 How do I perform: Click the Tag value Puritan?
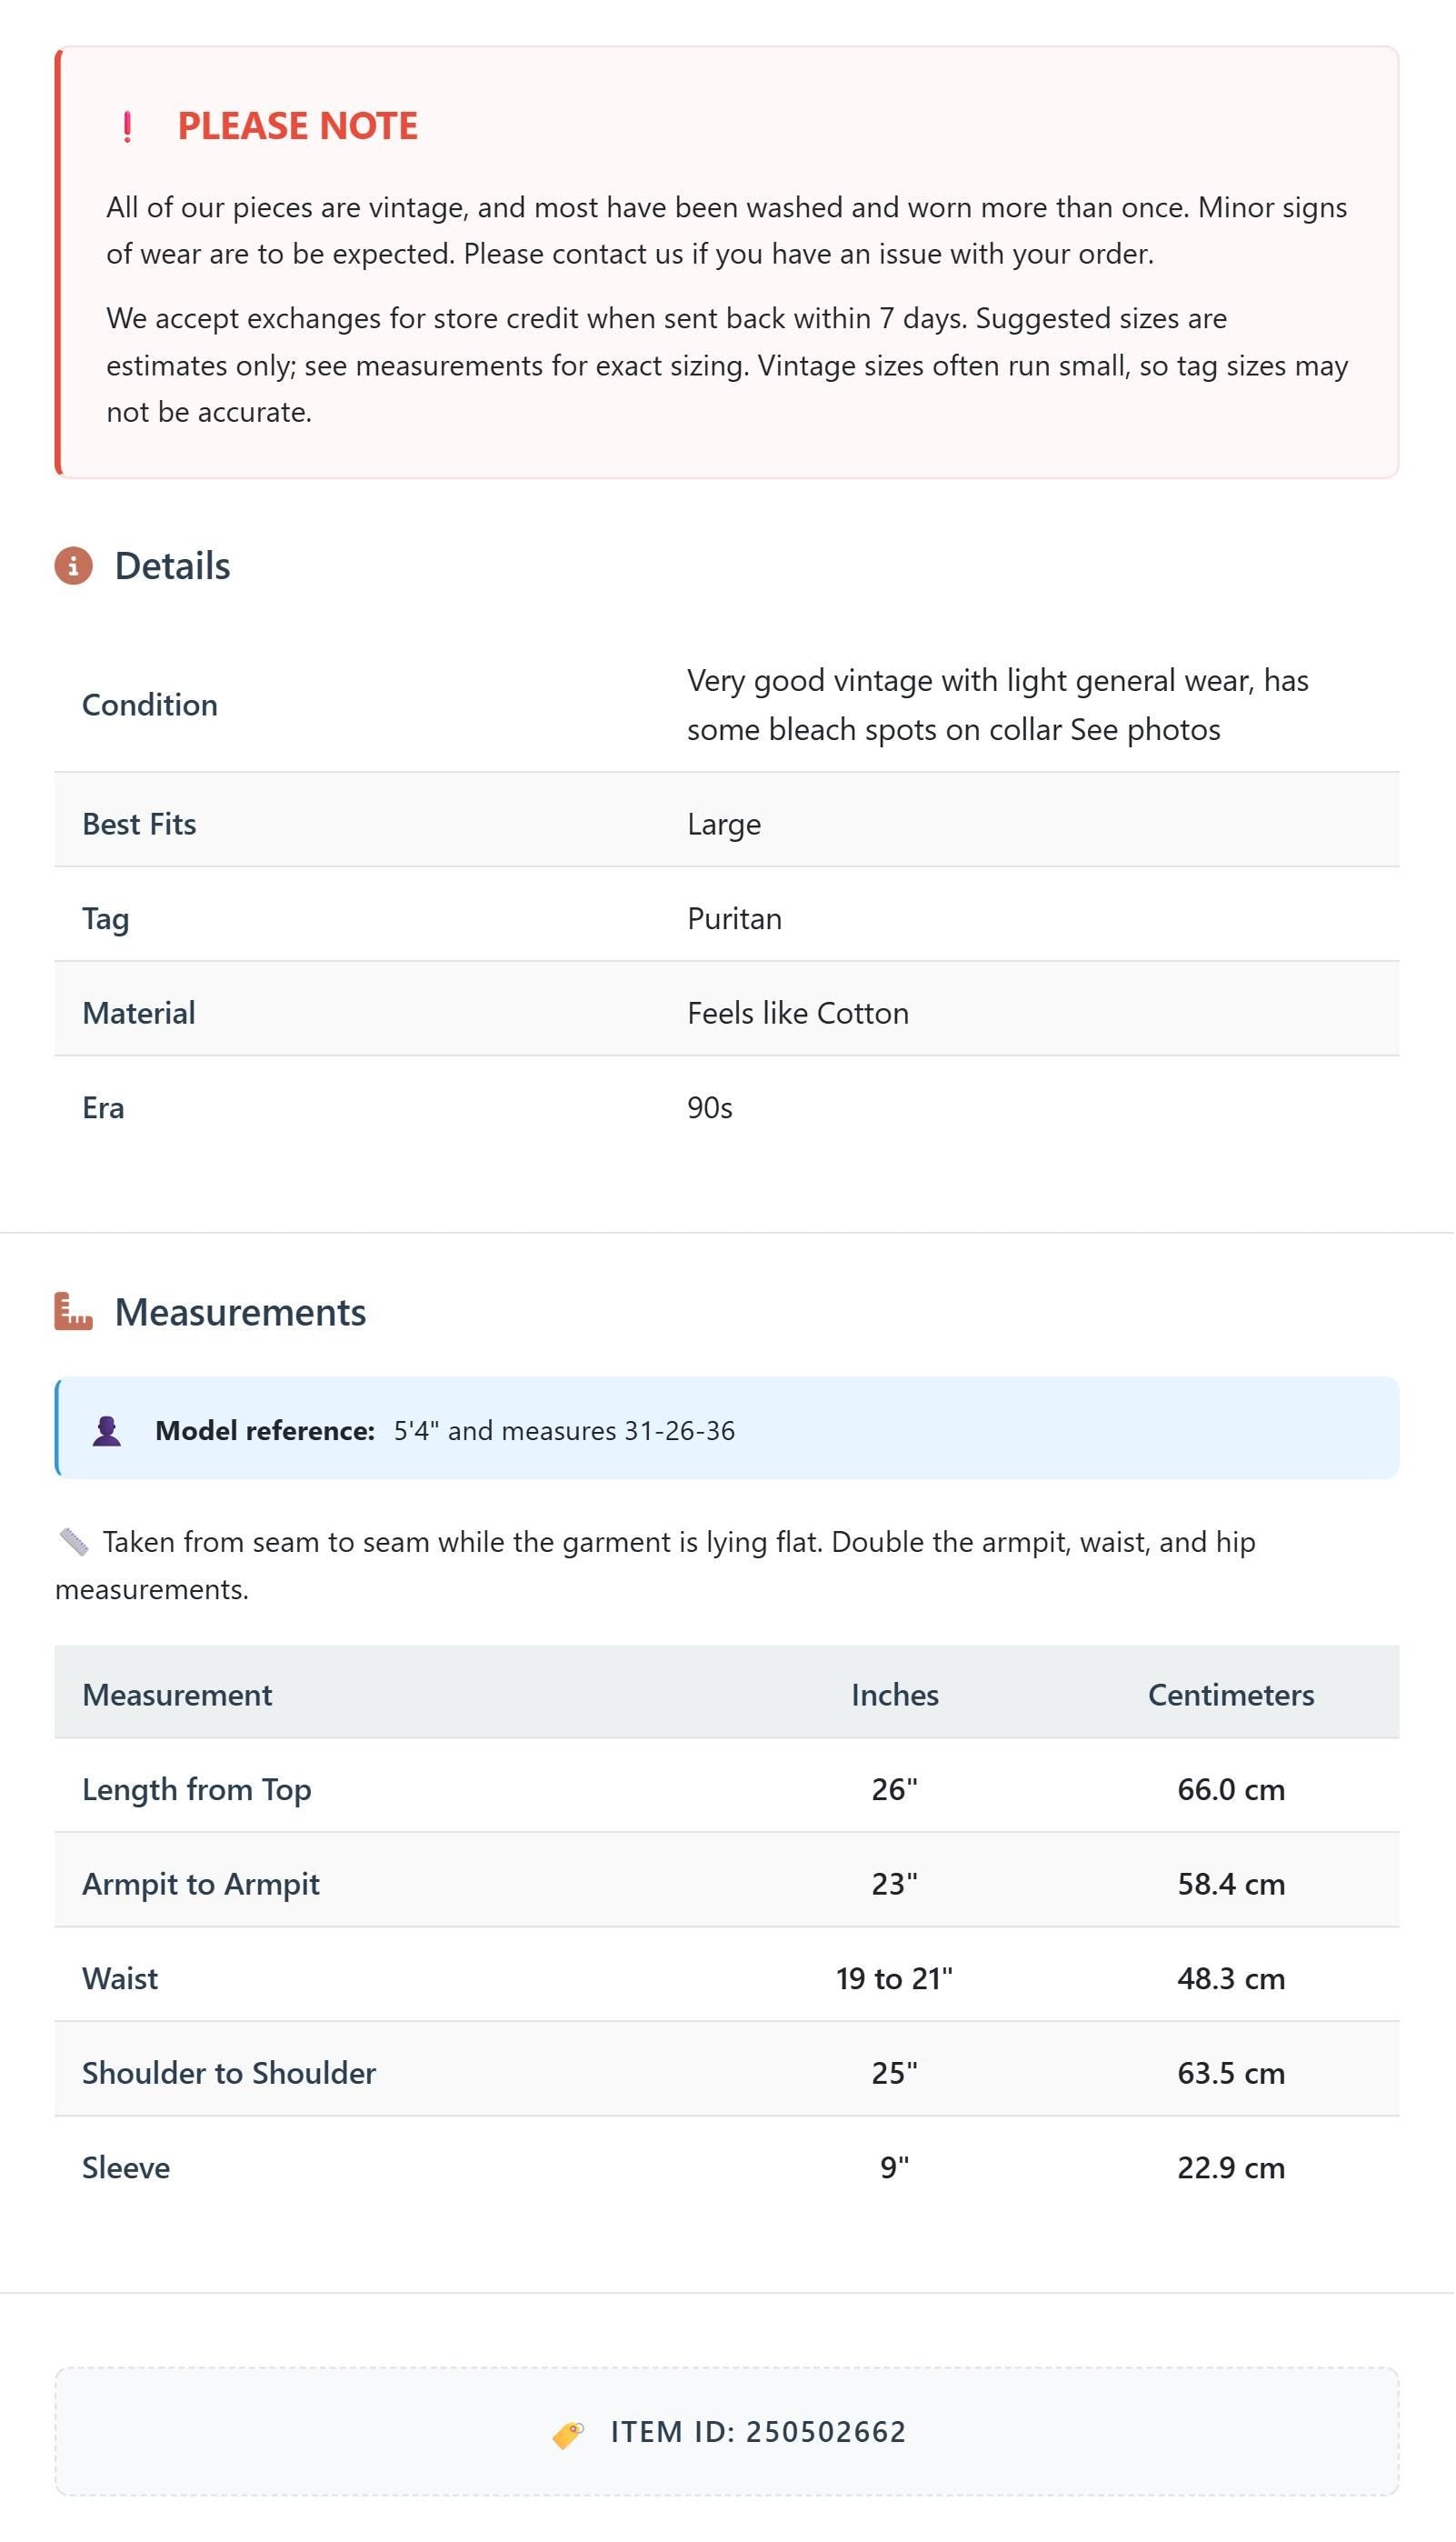pyautogui.click(x=735, y=919)
